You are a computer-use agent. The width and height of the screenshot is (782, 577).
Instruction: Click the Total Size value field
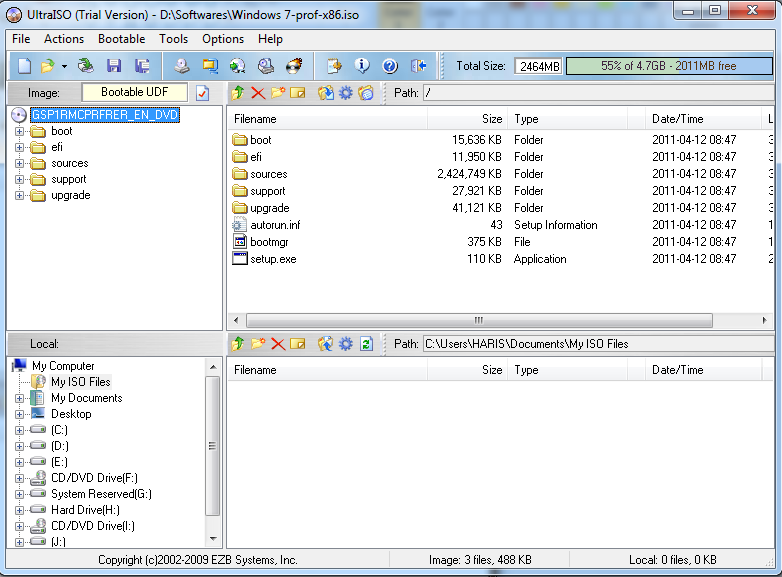click(x=539, y=66)
